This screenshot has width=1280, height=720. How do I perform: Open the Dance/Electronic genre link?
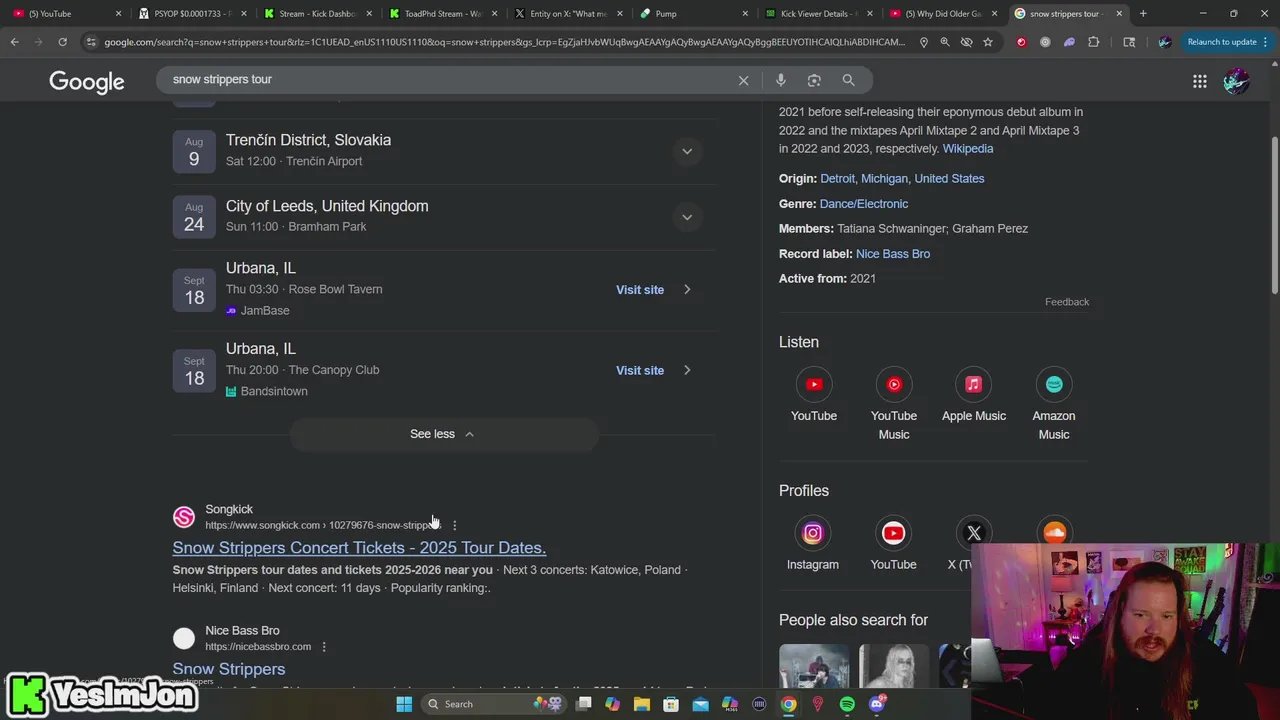point(864,204)
